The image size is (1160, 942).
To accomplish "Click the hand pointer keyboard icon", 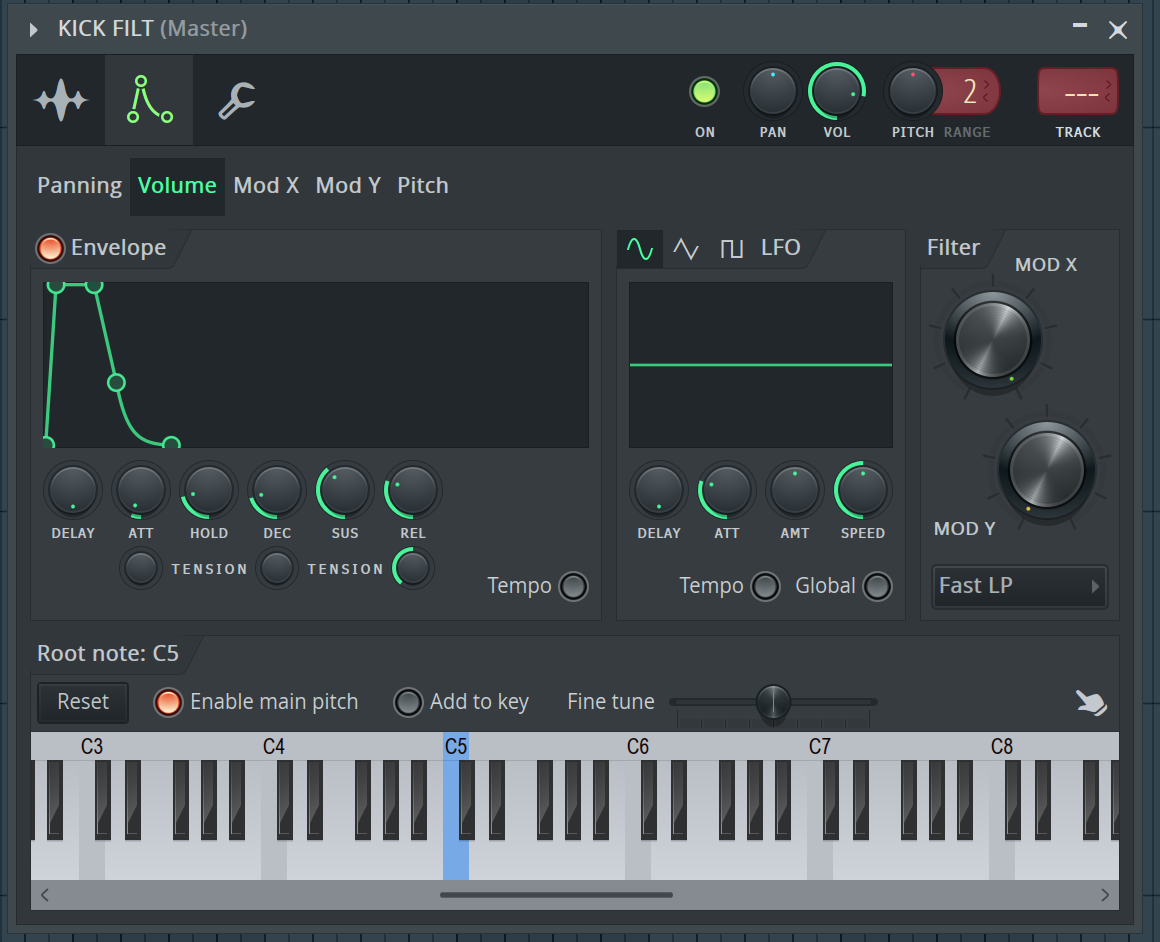I will 1091,702.
